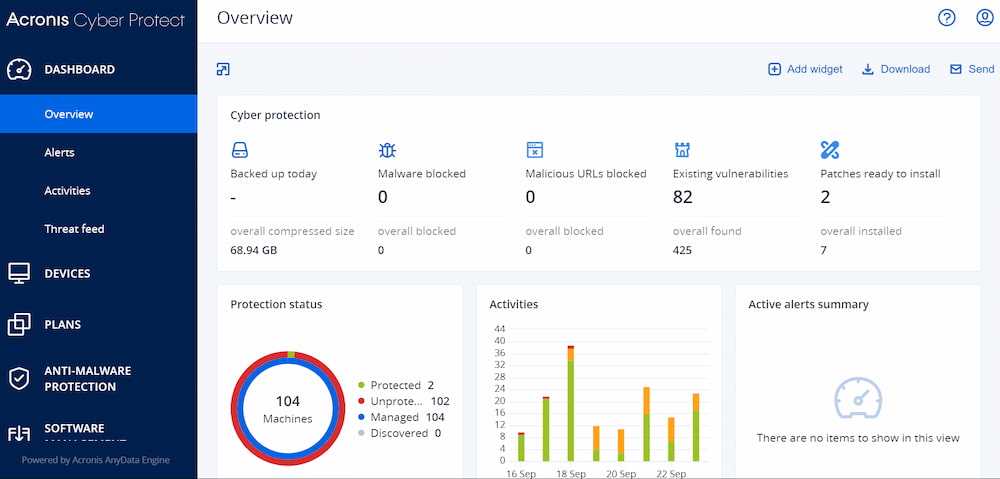
Task: Open the Threat feed page
Action: coord(74,229)
